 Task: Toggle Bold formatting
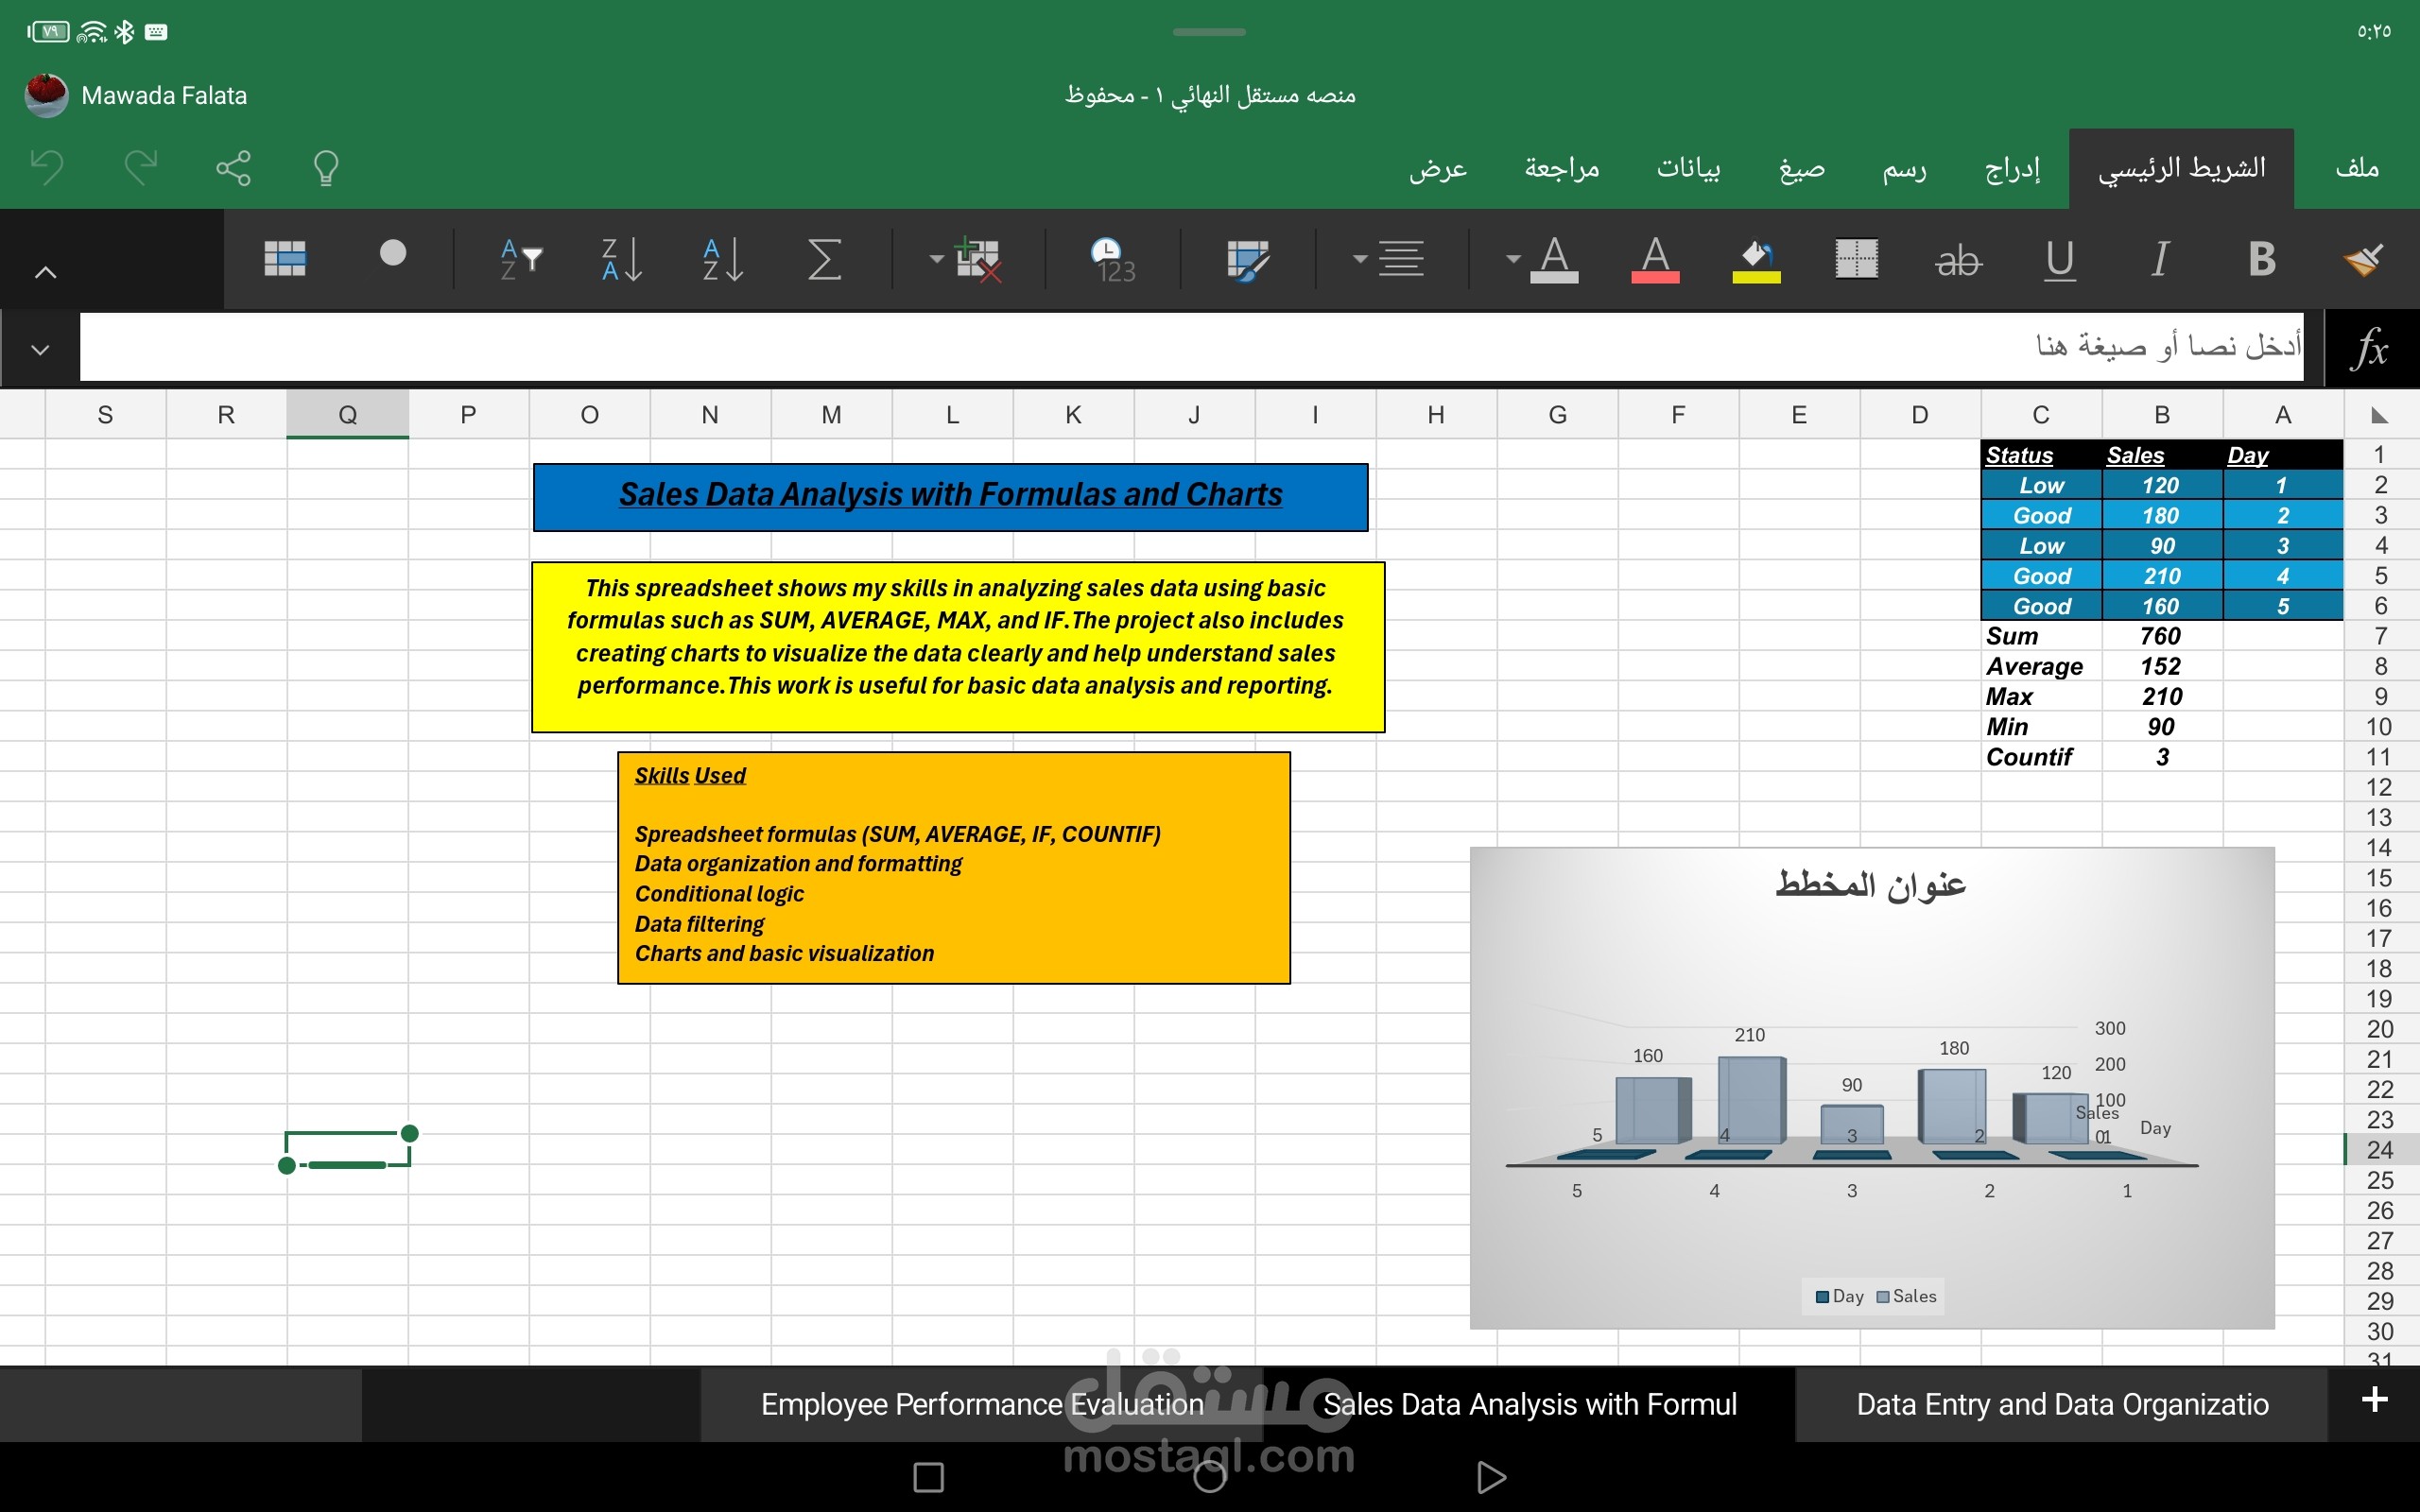[x=2262, y=260]
